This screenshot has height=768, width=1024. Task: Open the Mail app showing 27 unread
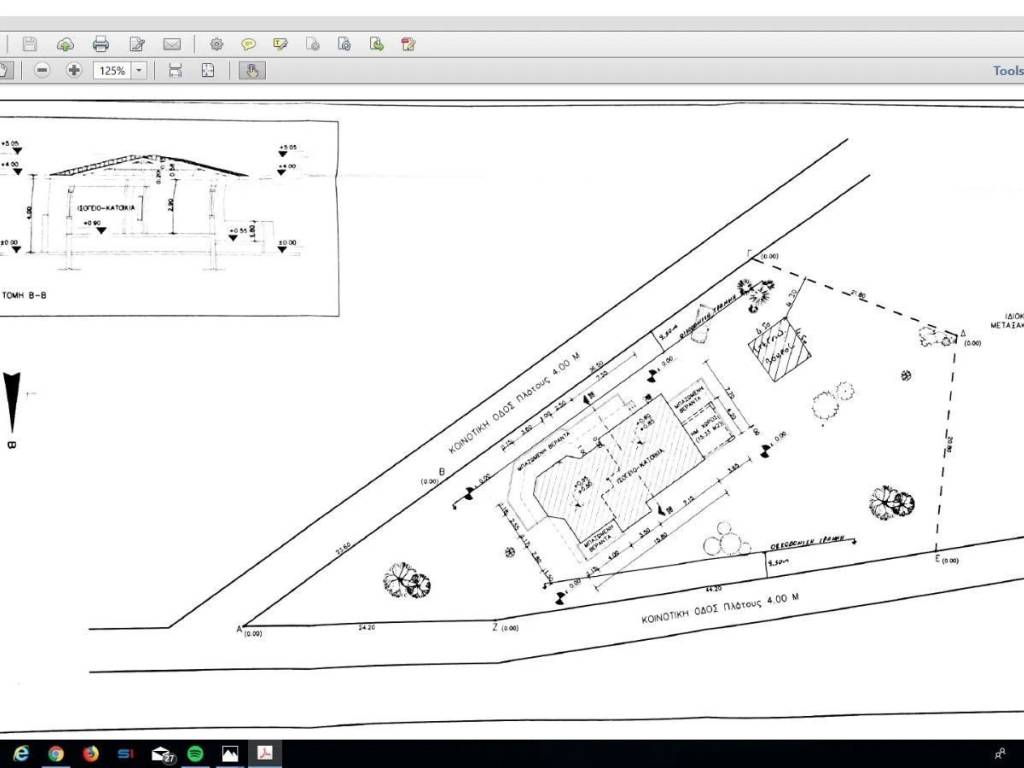(161, 753)
